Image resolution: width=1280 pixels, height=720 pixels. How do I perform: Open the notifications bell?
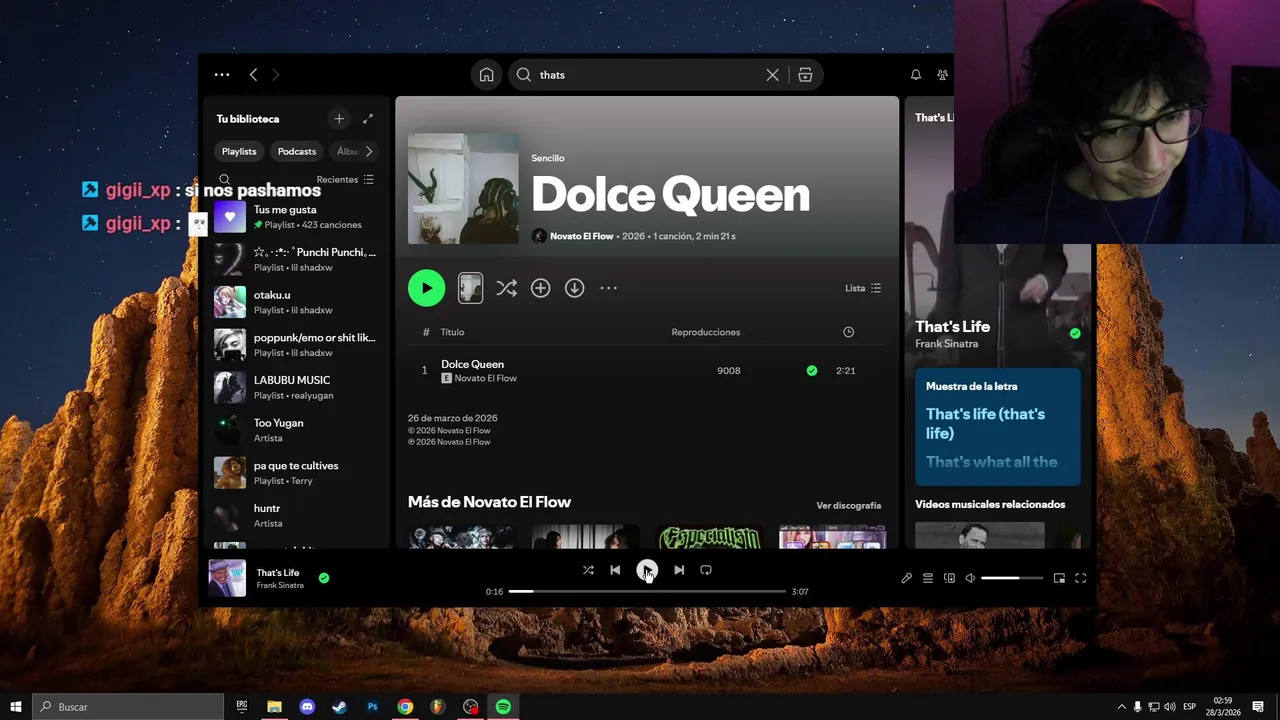[x=915, y=75]
